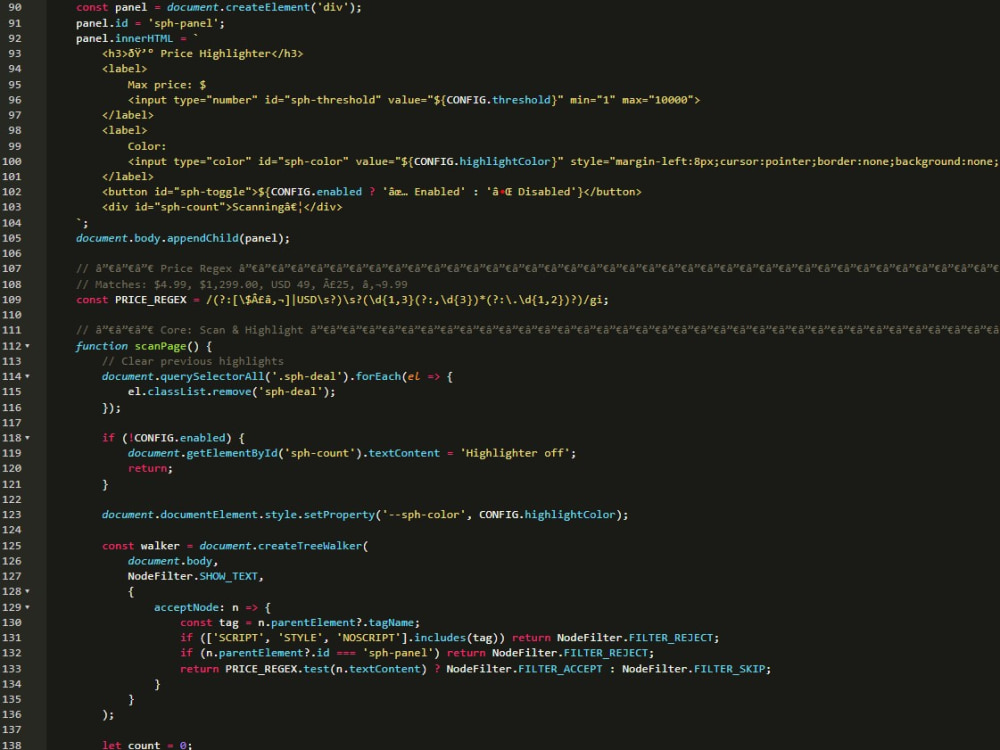Click 'FILTER_ACCEPT' on line 133

(560, 669)
